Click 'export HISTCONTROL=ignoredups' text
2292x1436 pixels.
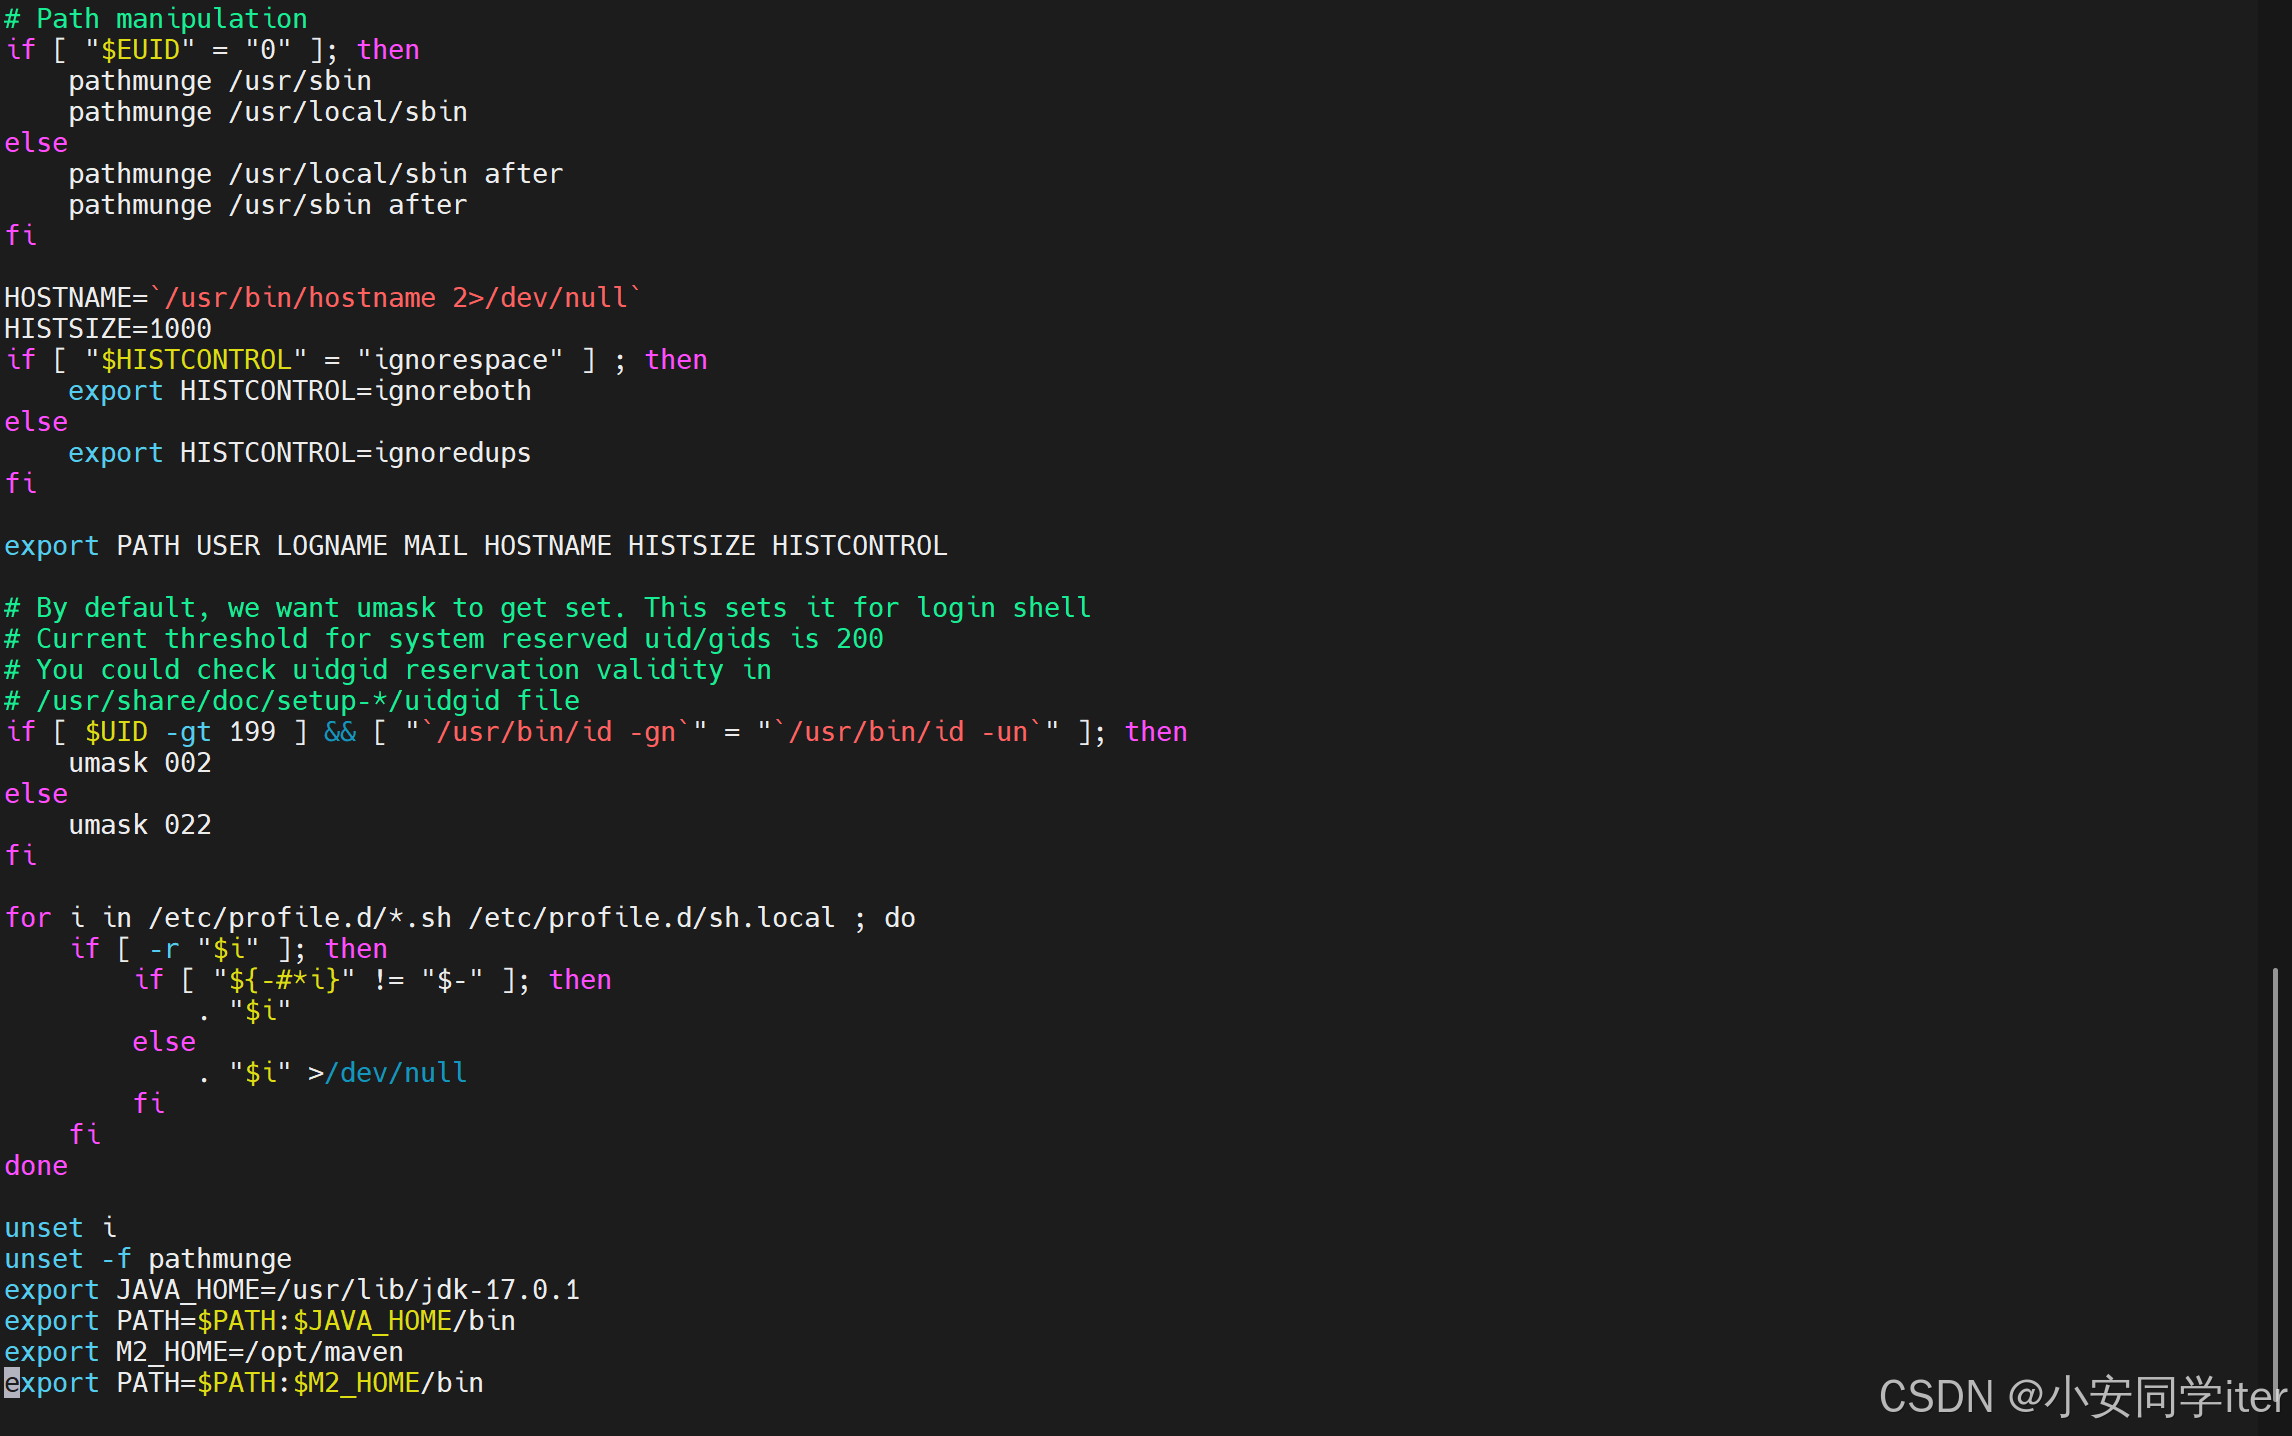tap(300, 453)
